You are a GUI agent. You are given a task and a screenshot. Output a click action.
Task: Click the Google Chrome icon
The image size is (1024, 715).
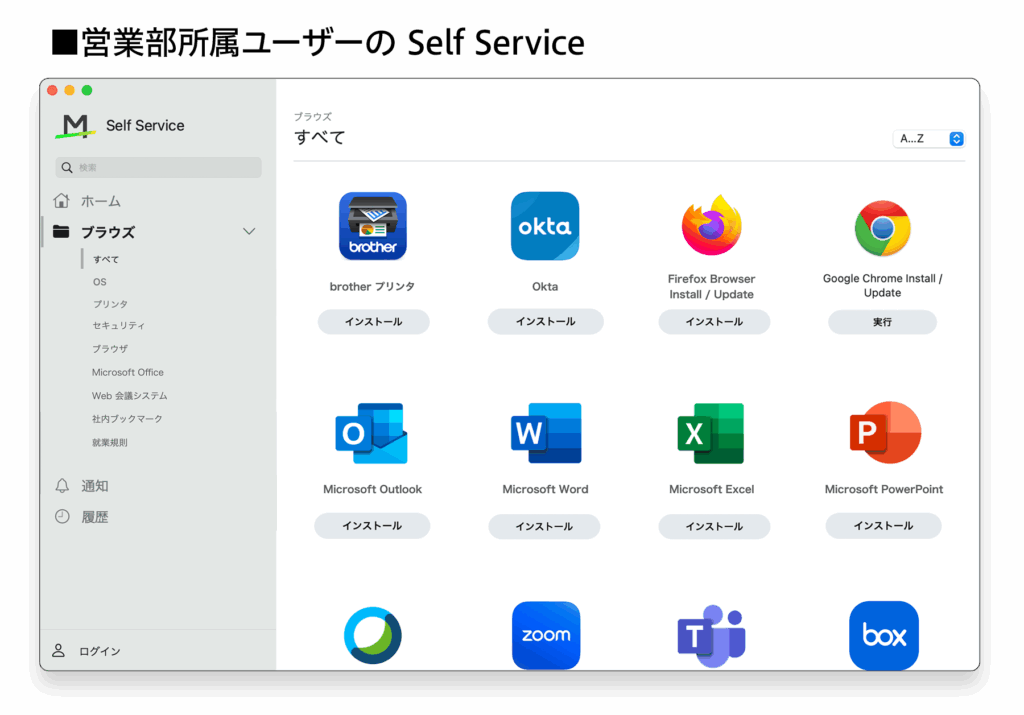pyautogui.click(x=882, y=228)
